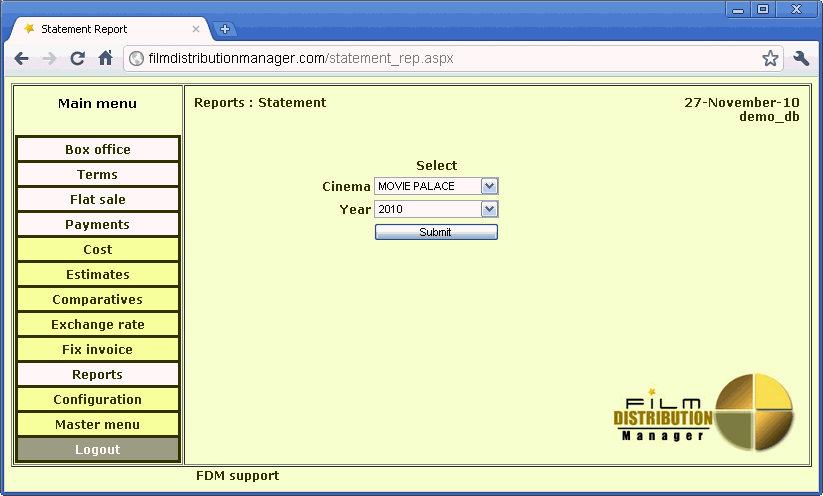
Task: Reload the page with the refresh icon
Action: click(x=77, y=59)
